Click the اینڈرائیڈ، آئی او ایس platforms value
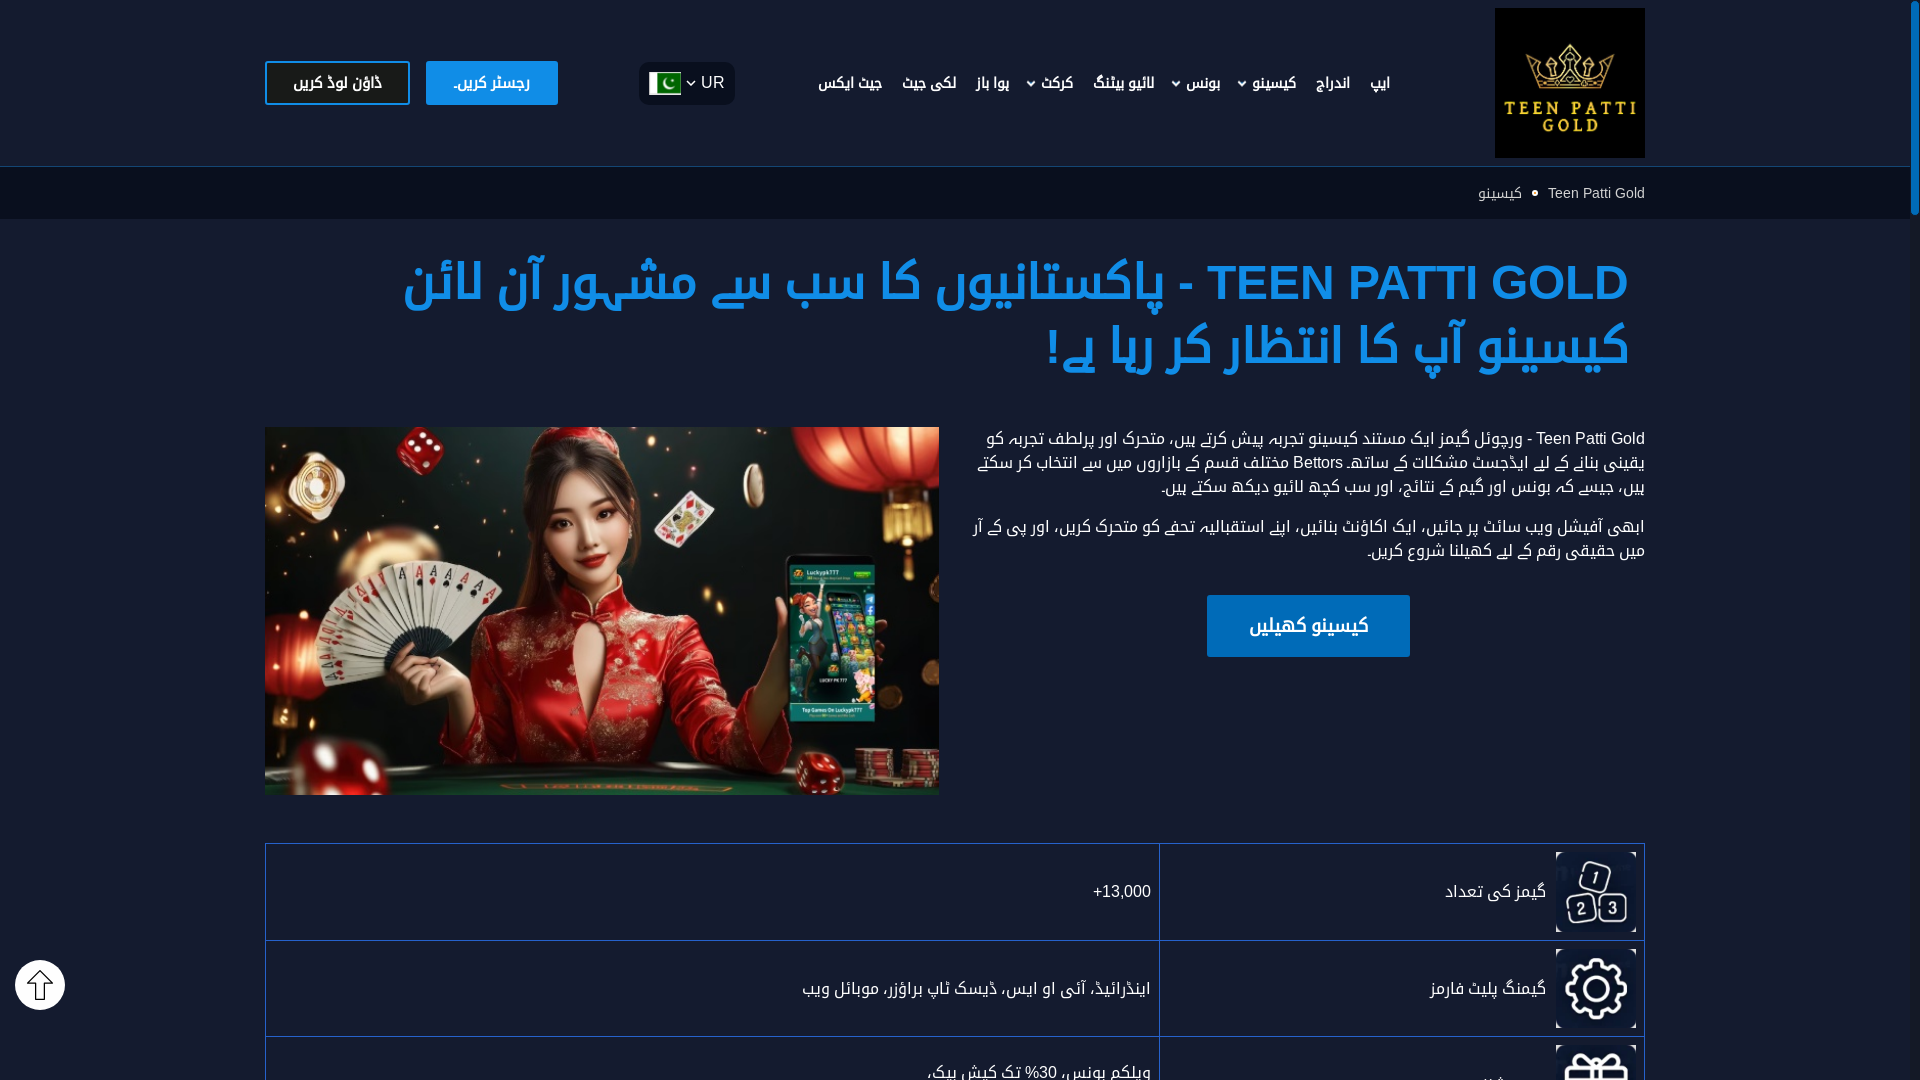This screenshot has height=1080, width=1920. click(x=976, y=988)
